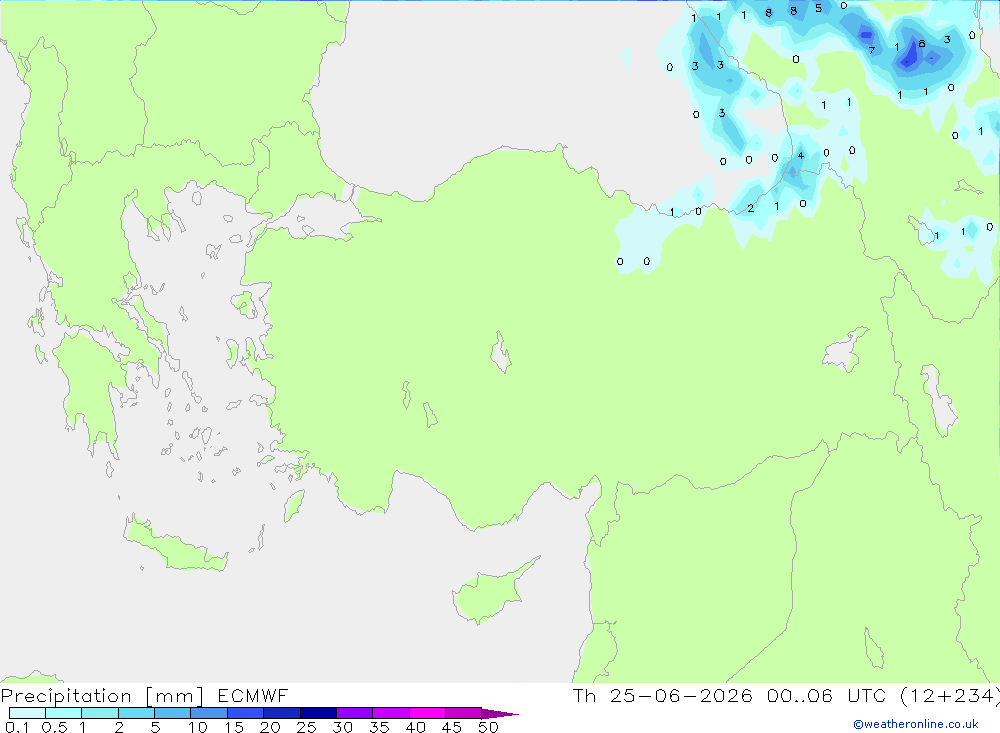This screenshot has height=733, width=1000.
Task: Click the 5 to 10 mm legend color
Action: click(x=173, y=713)
